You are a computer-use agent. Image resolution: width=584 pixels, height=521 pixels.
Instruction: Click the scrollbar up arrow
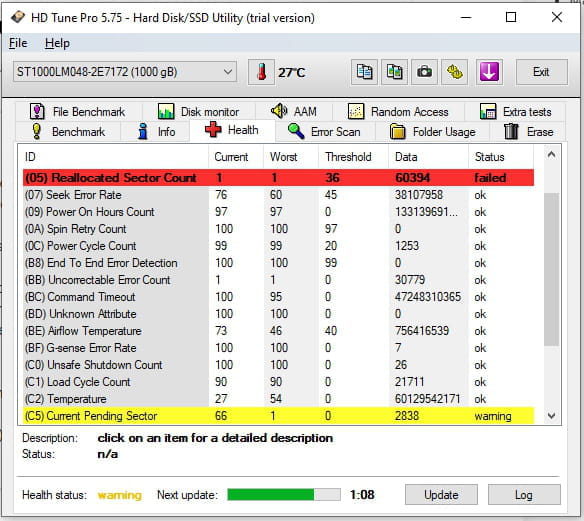click(x=552, y=155)
